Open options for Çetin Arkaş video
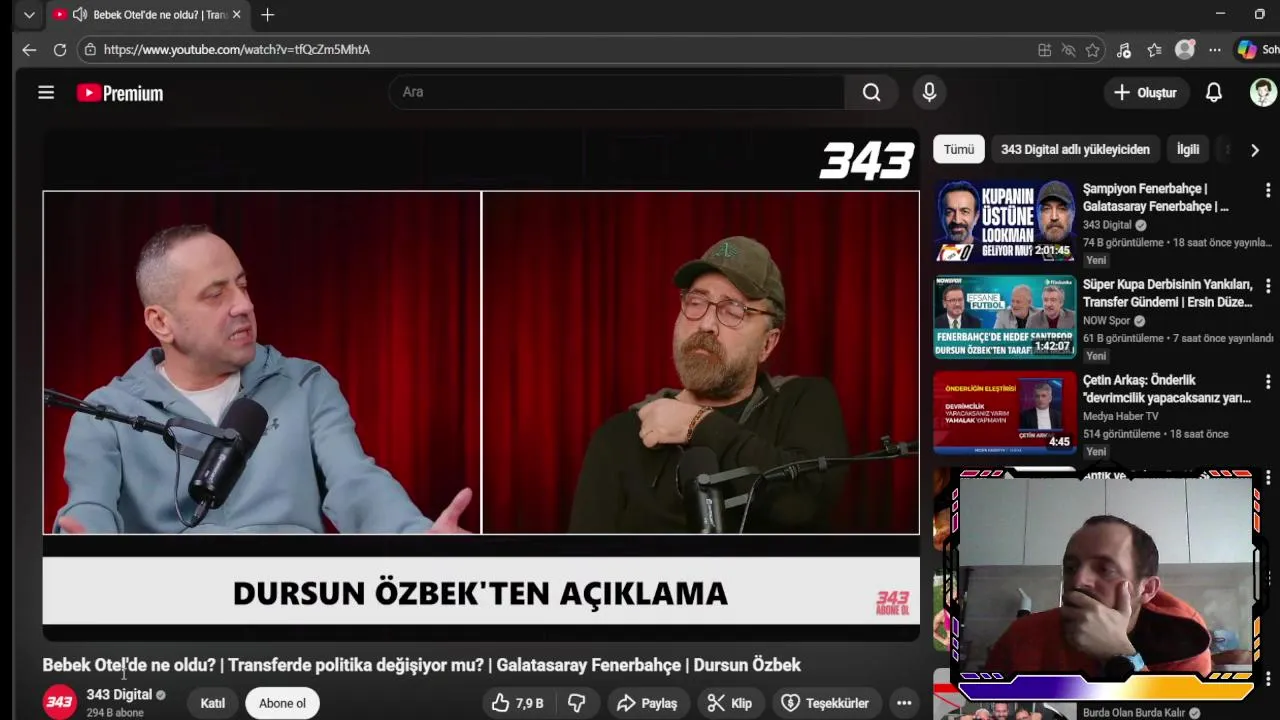The image size is (1280, 720). click(x=1267, y=382)
